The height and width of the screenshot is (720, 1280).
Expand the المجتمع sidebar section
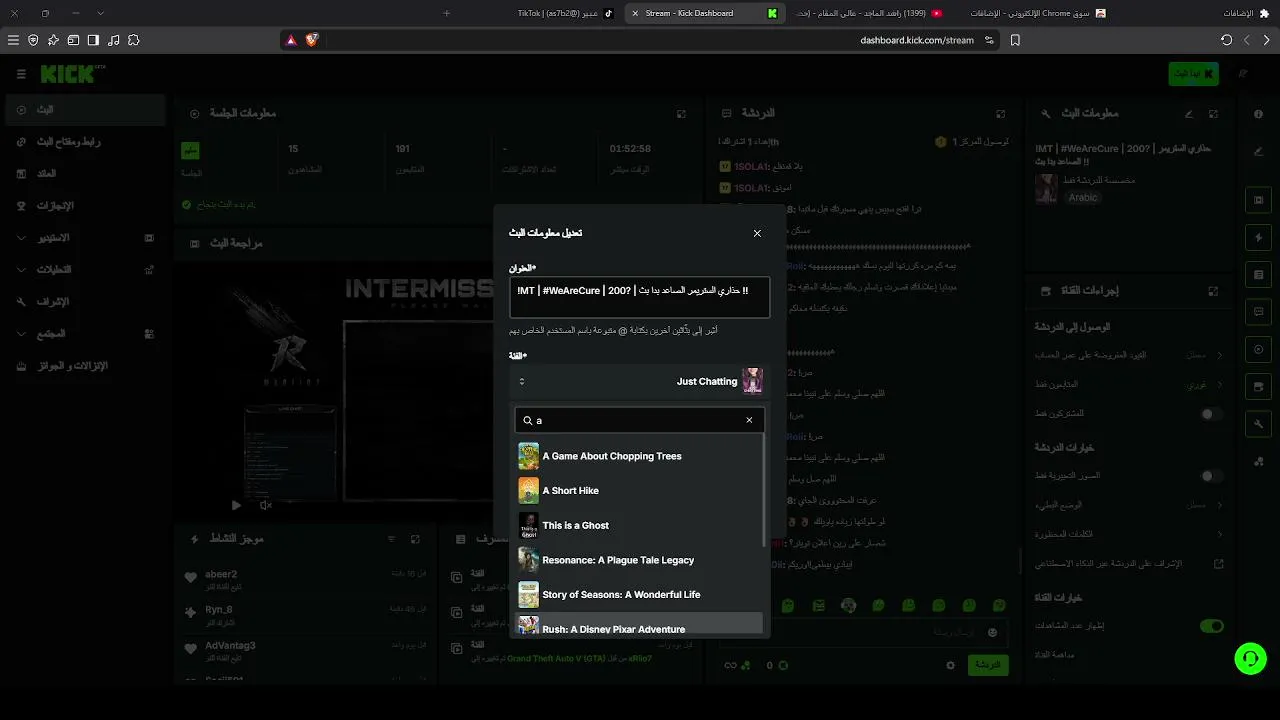[86, 334]
